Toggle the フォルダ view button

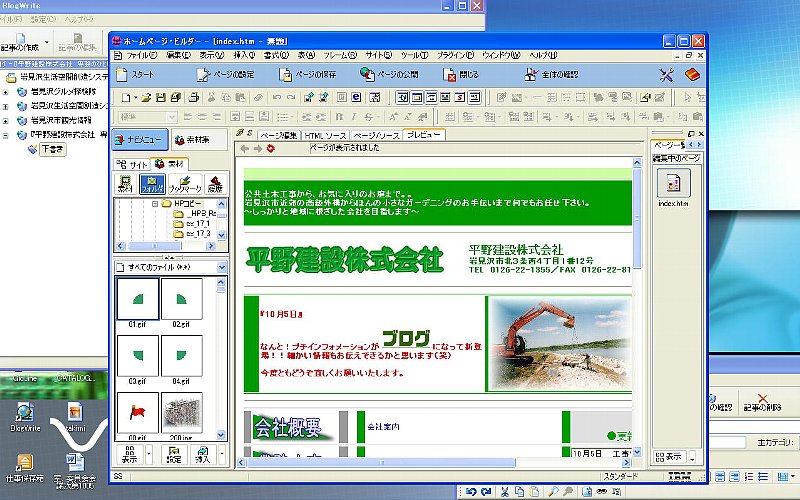[152, 184]
